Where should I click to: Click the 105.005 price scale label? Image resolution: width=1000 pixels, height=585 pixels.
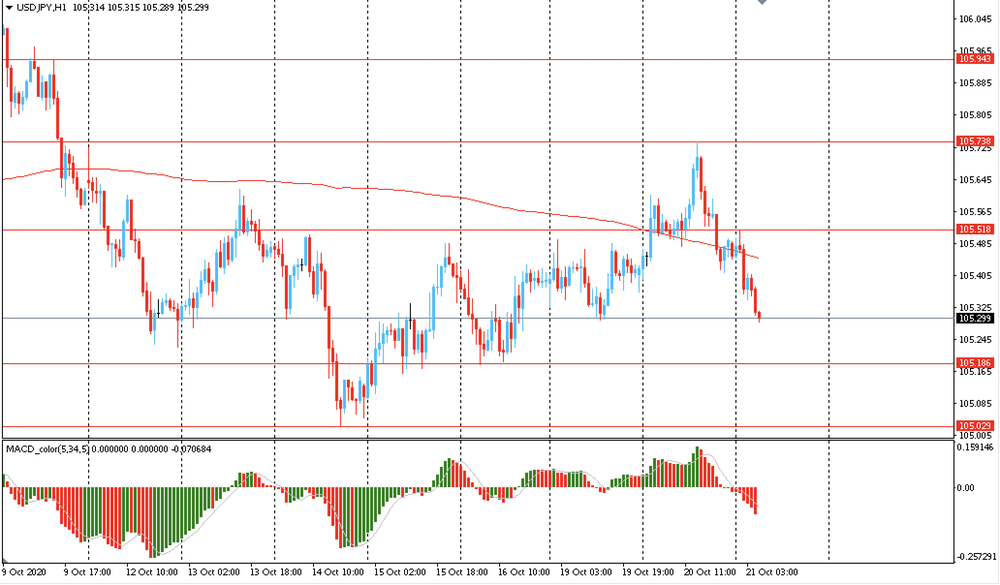tap(976, 435)
